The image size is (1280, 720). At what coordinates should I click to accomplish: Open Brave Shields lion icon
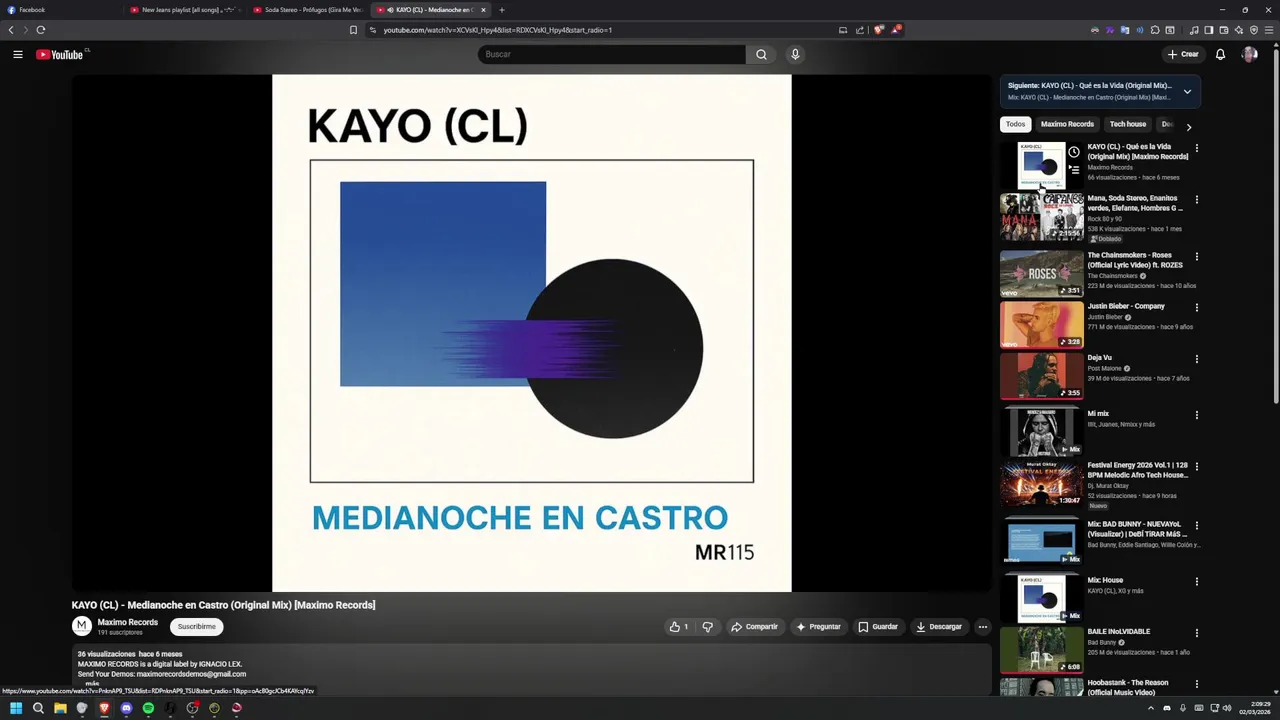point(879,30)
